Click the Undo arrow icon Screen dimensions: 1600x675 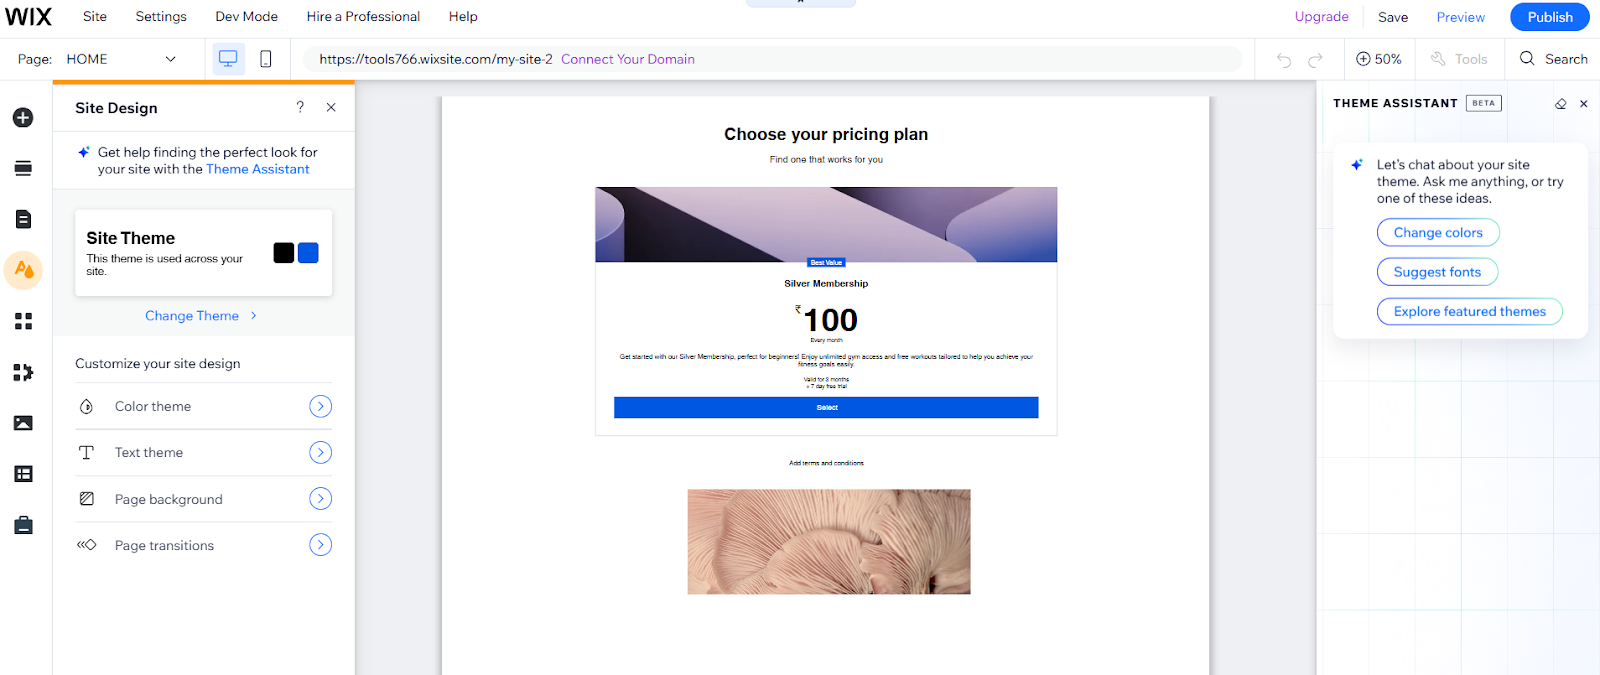point(1284,60)
